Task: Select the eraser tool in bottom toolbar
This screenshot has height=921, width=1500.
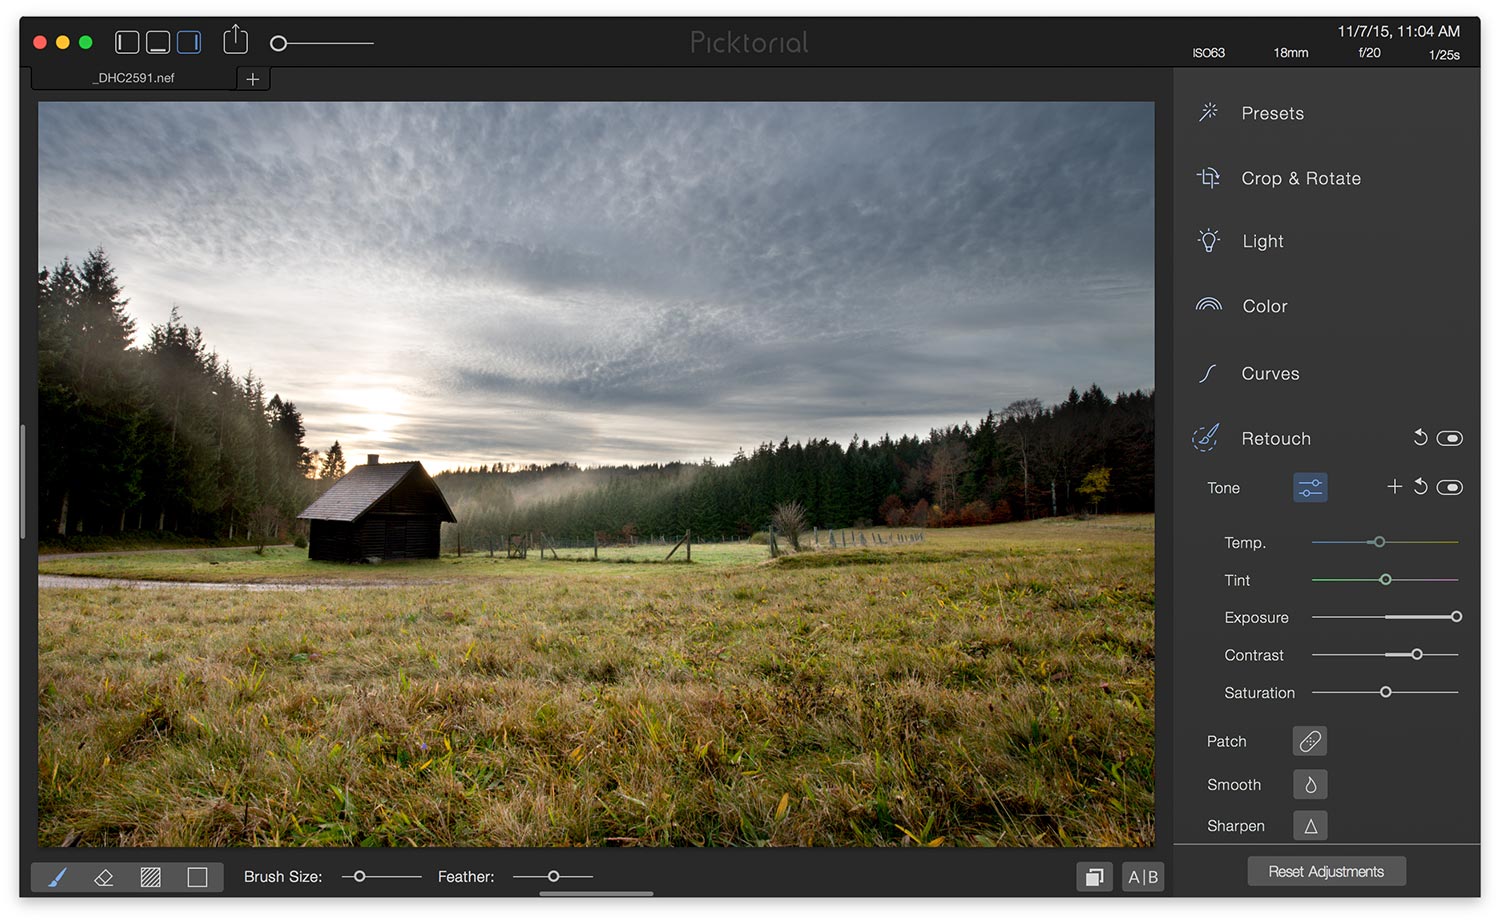Action: click(x=103, y=877)
